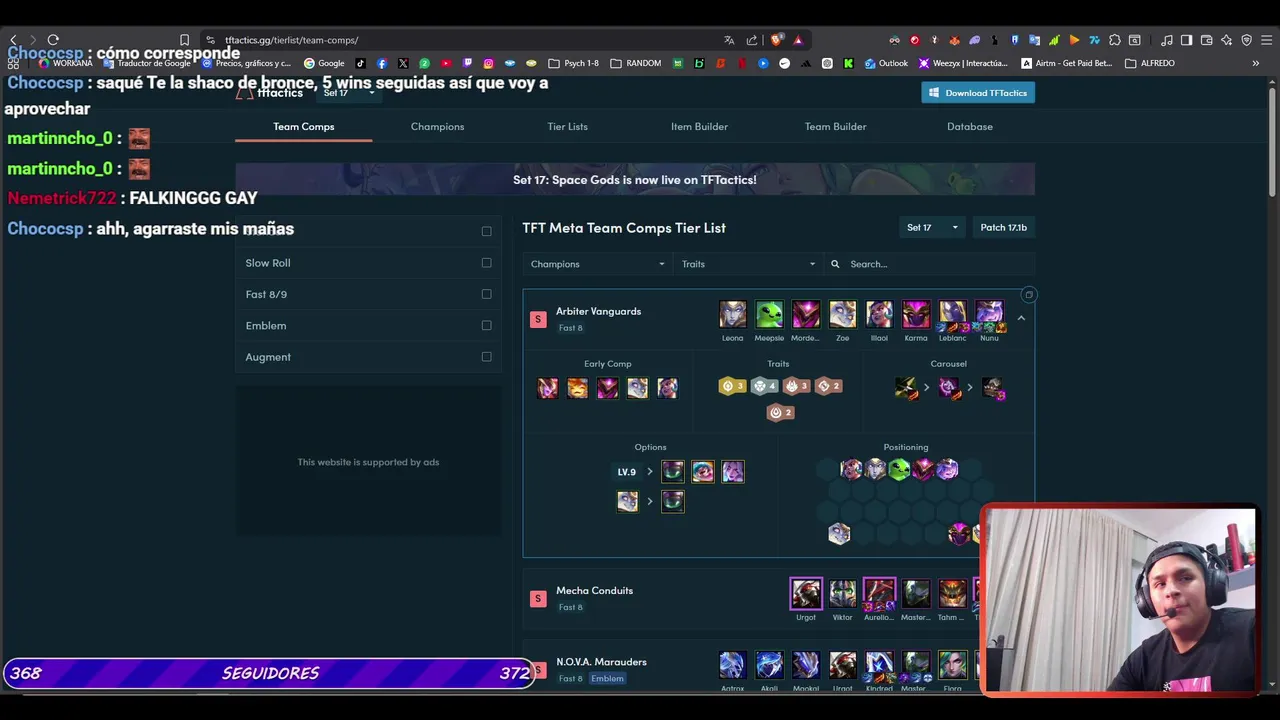The width and height of the screenshot is (1280, 720).
Task: Open the X bookmark icon in bookmarks bar
Action: coord(403,63)
